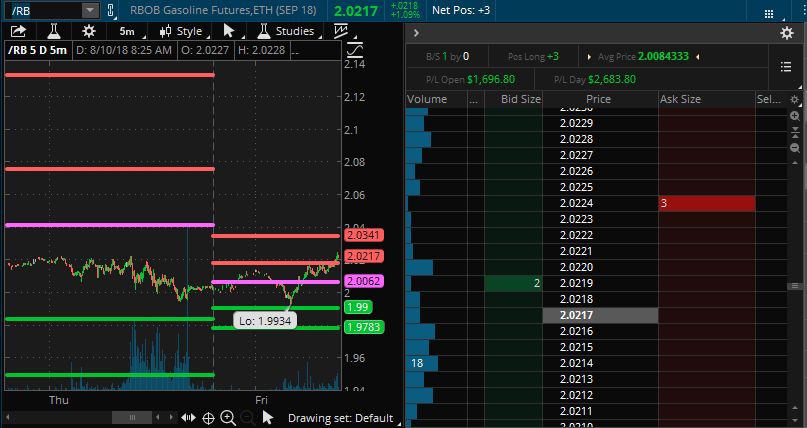Open the /RB symbol dropdown arrow
This screenshot has width=807, height=428.
(x=89, y=10)
